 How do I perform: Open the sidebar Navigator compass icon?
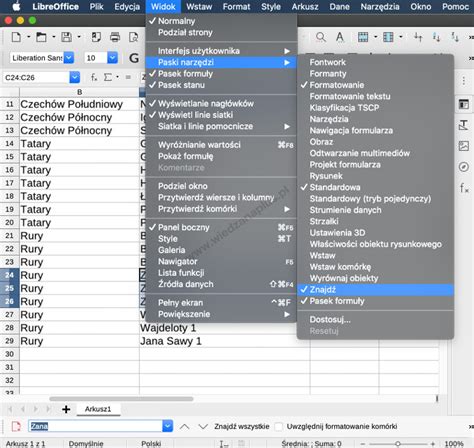tap(464, 167)
